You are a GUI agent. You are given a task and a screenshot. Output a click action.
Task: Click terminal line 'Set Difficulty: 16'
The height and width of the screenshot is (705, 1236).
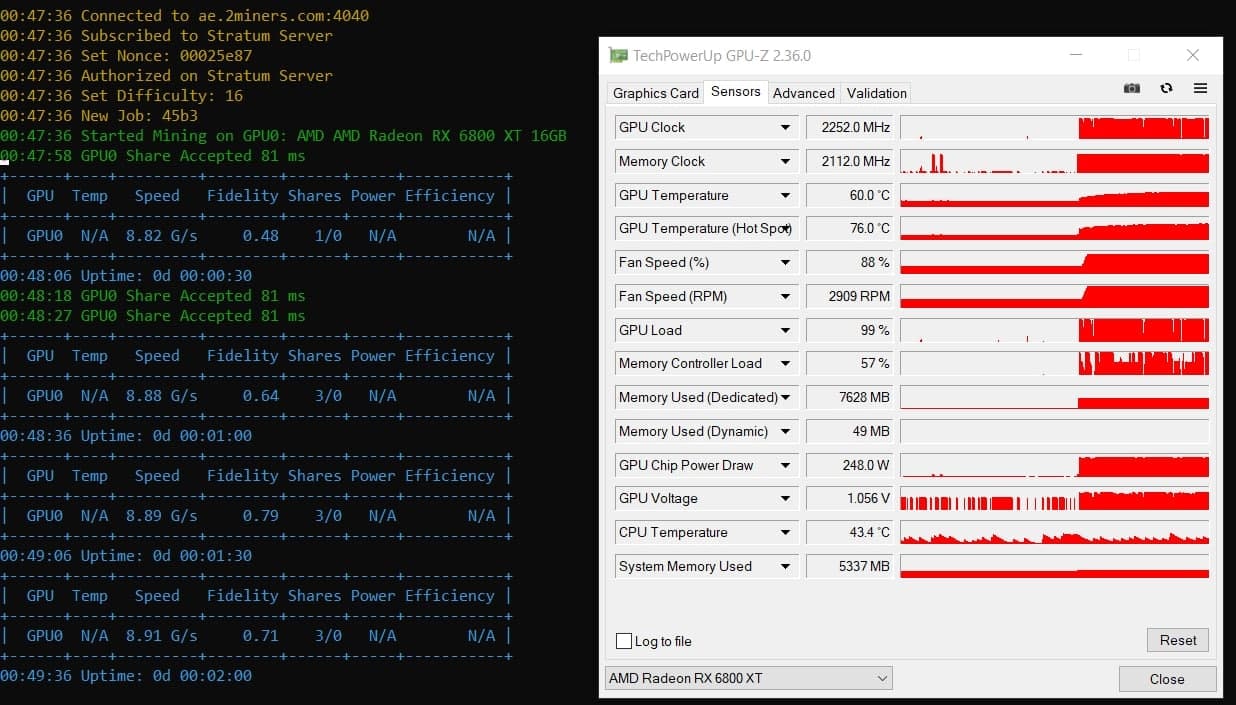121,95
